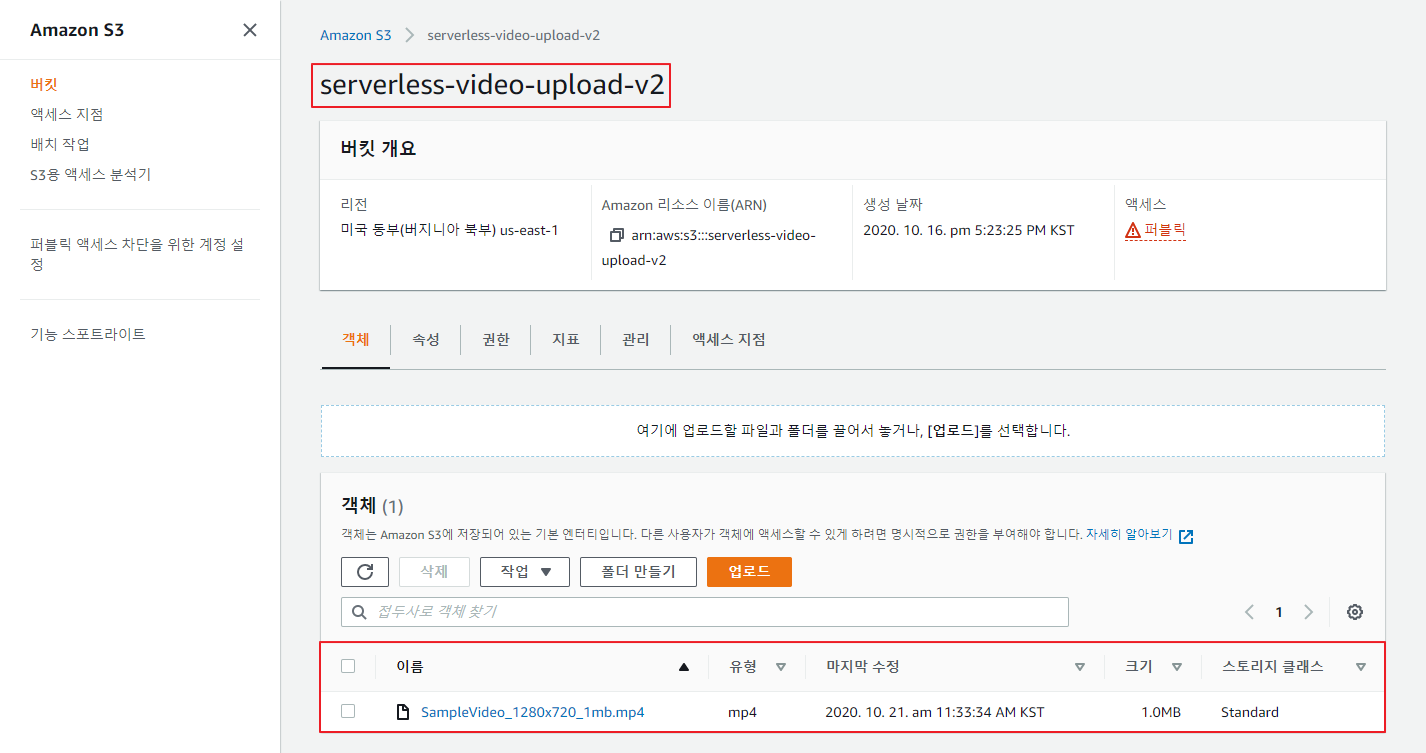This screenshot has height=753, width=1426.
Task: Go to previous page of objects
Action: click(1249, 612)
